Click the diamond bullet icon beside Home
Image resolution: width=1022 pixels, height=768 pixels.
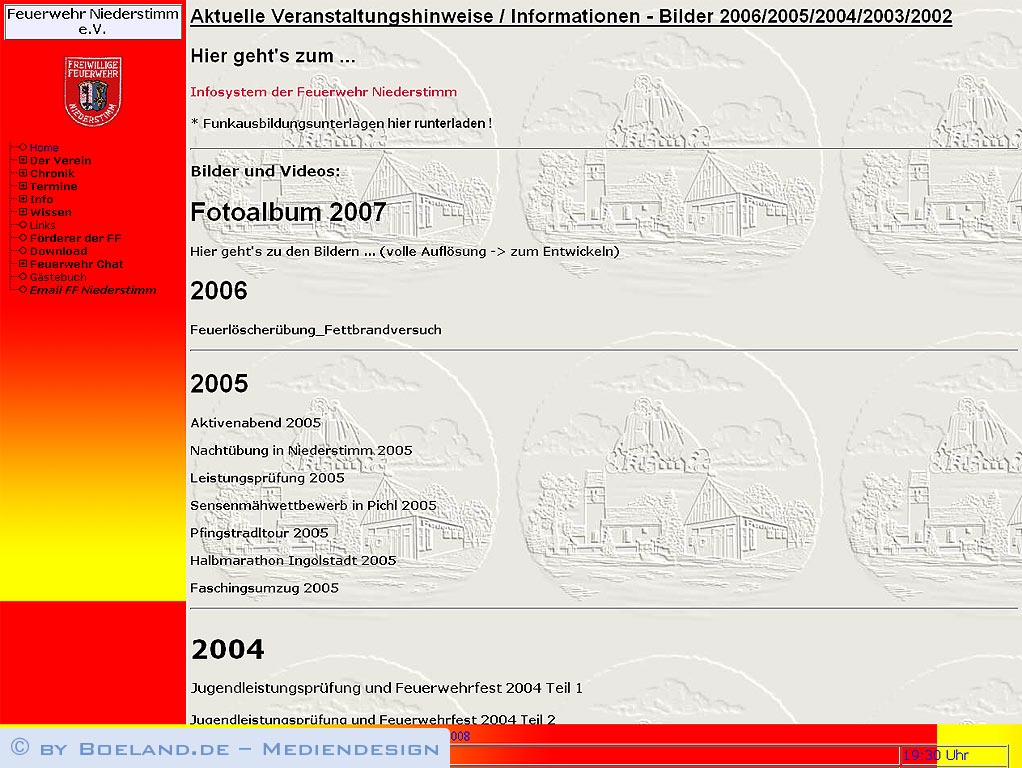click(x=23, y=147)
